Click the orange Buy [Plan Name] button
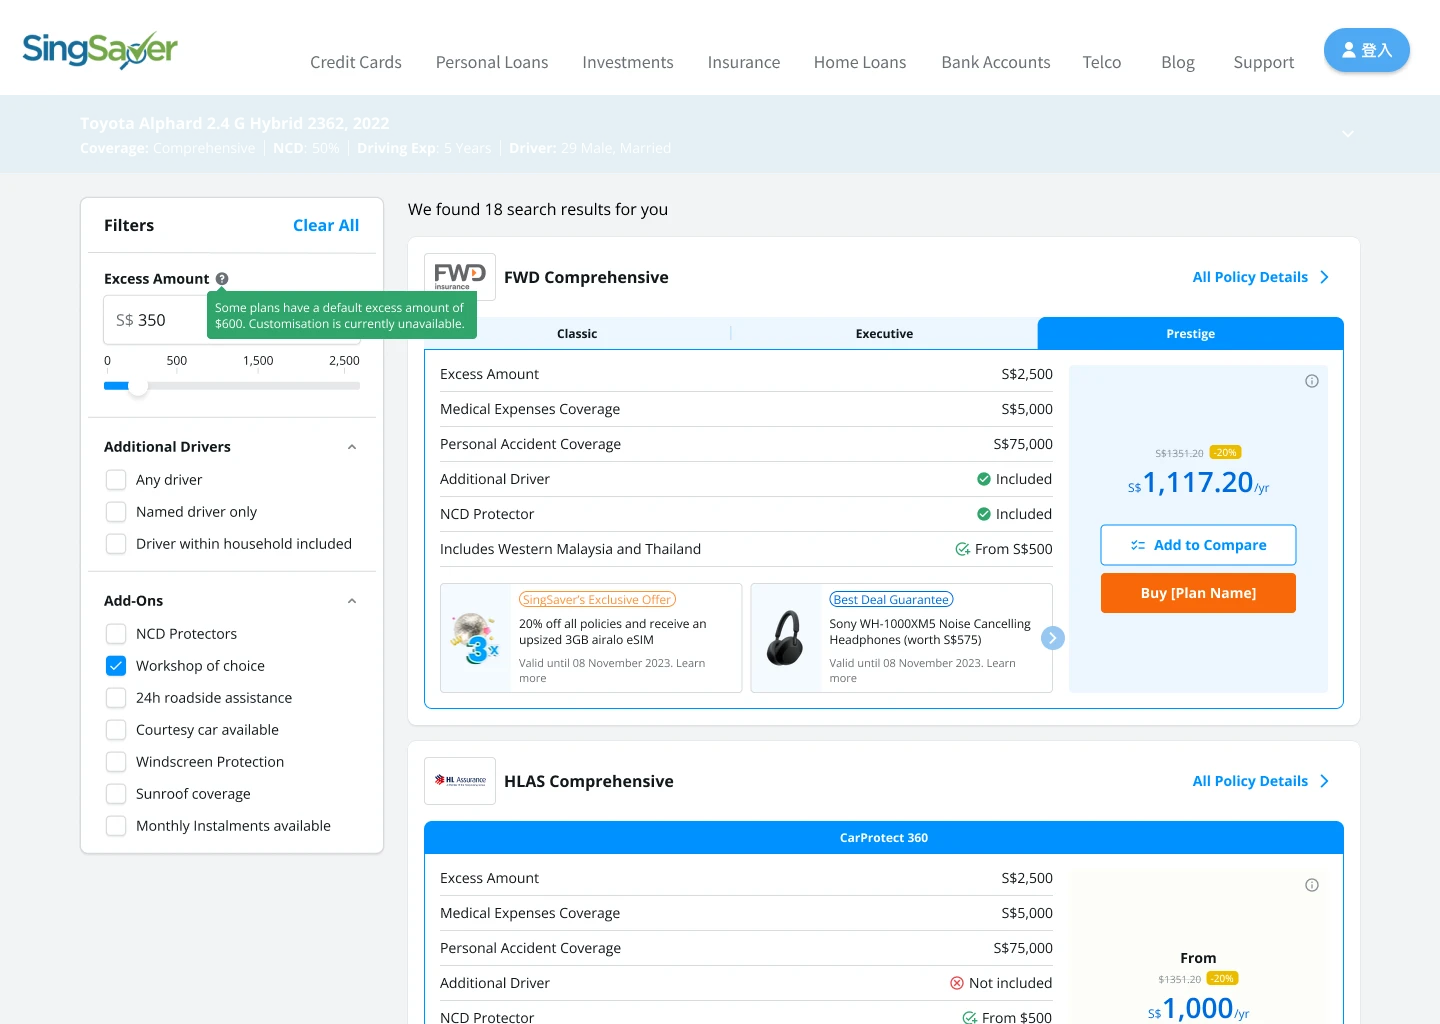The width and height of the screenshot is (1440, 1024). point(1198,593)
